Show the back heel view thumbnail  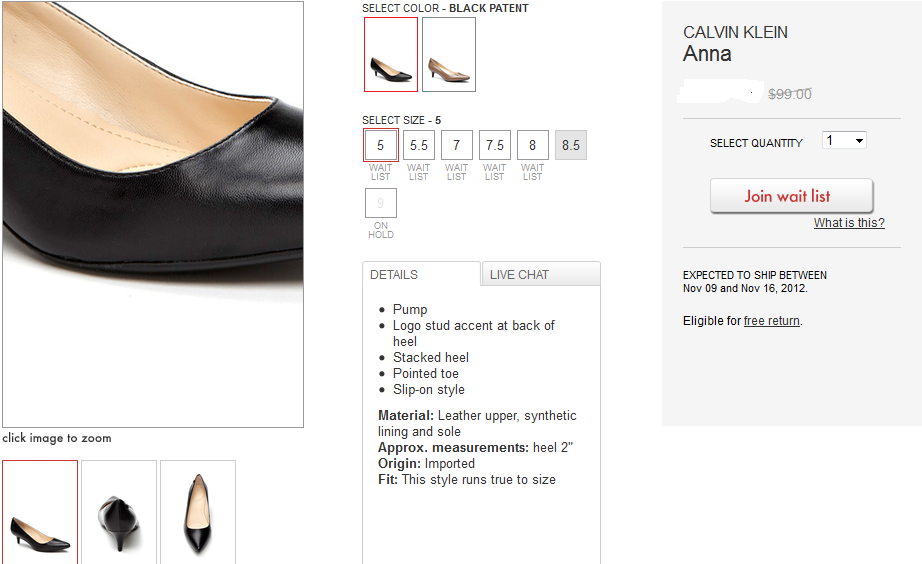[x=119, y=512]
